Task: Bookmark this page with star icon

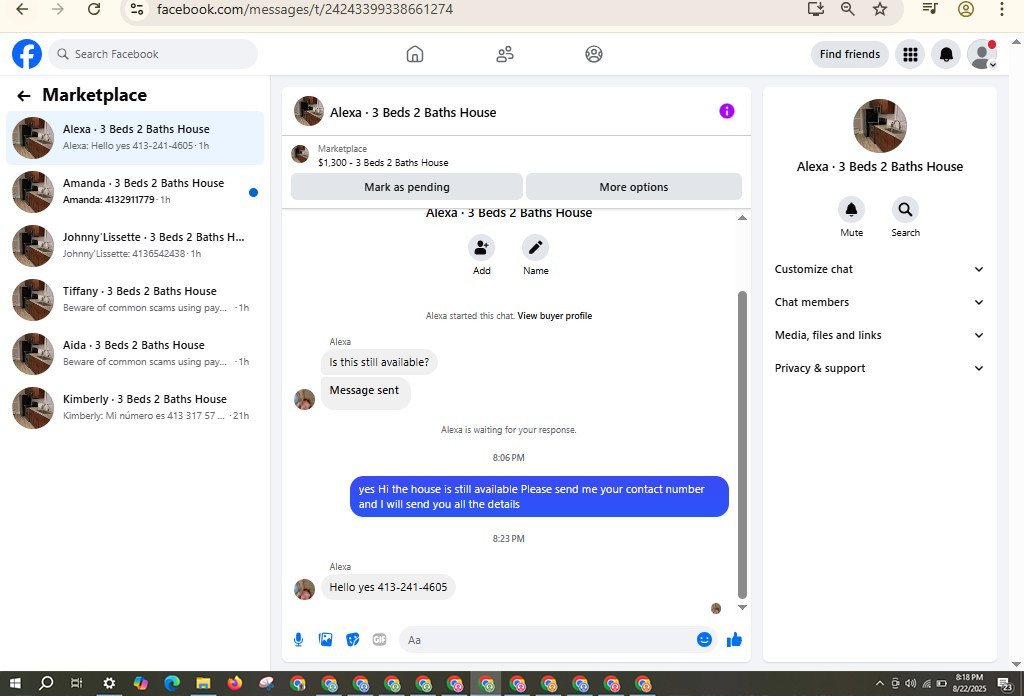Action: (880, 9)
